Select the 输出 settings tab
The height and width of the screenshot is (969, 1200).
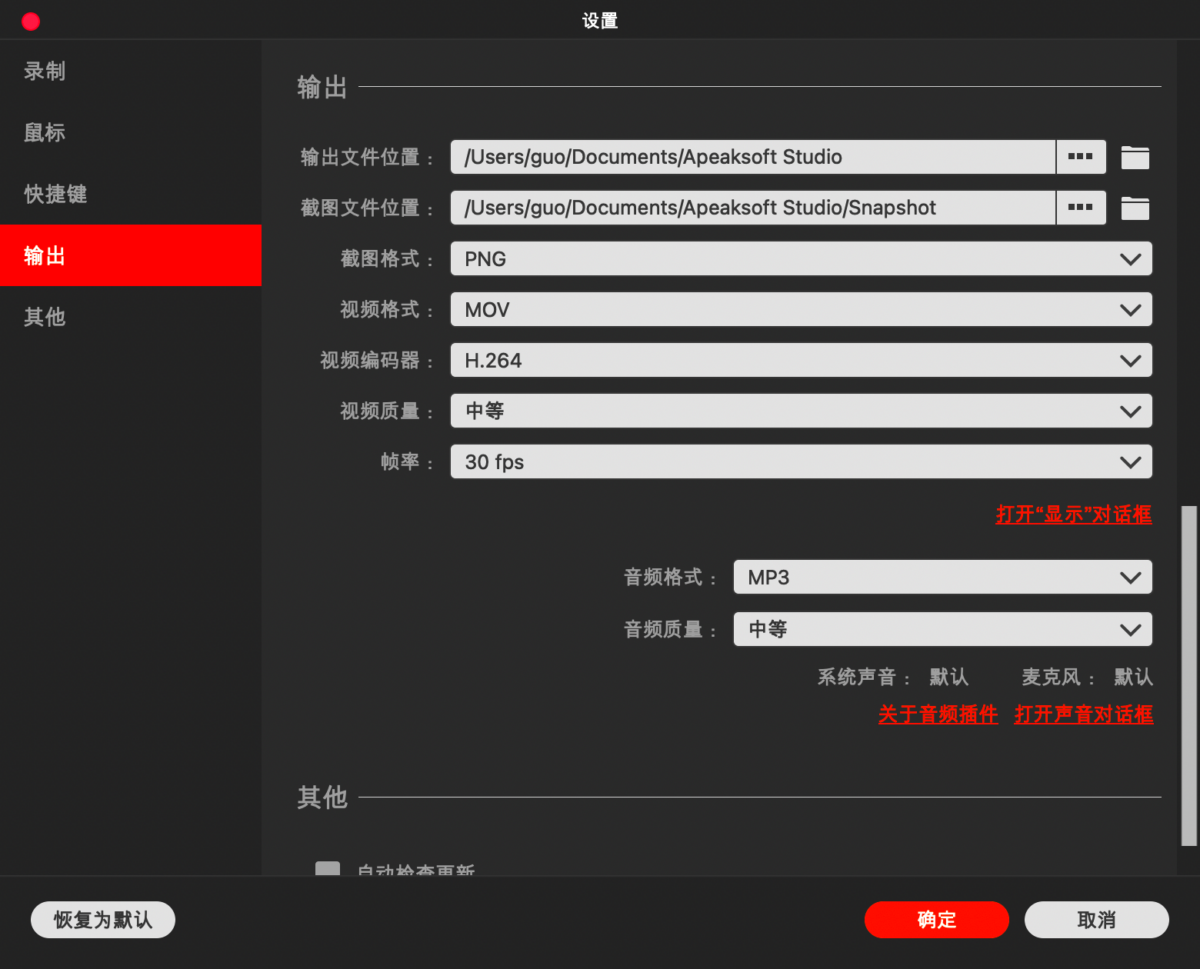coord(130,256)
